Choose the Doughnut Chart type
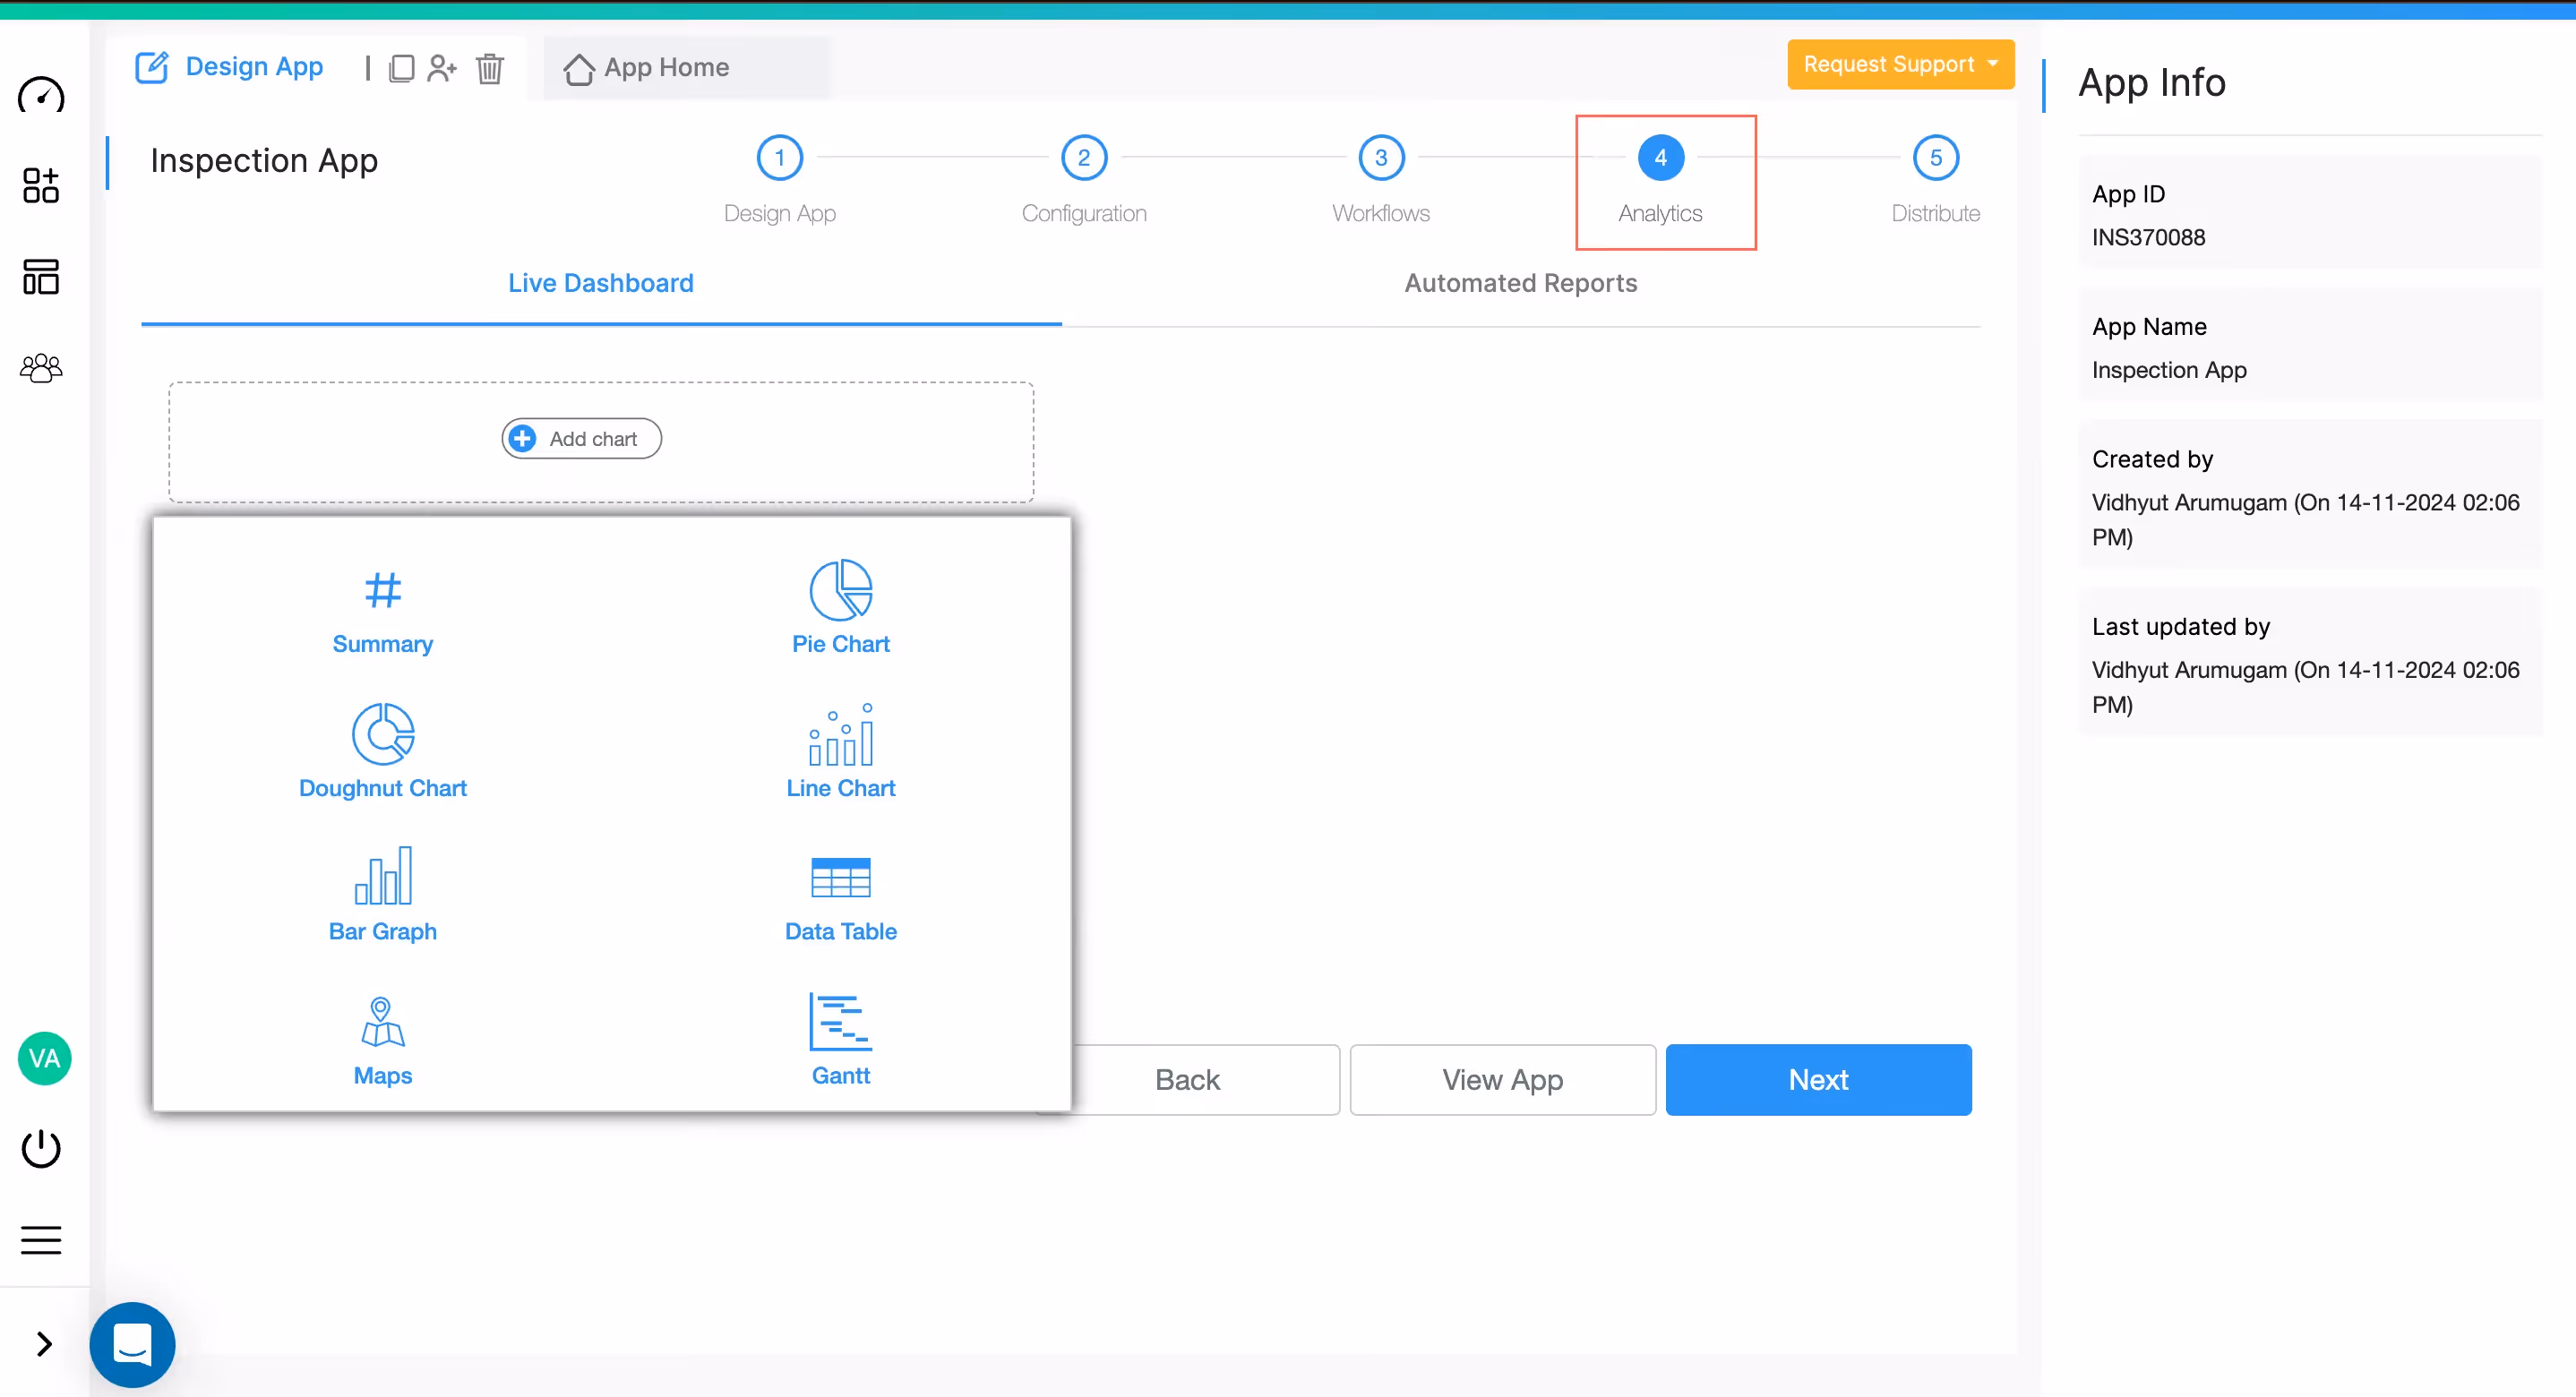Image resolution: width=2576 pixels, height=1397 pixels. (383, 751)
